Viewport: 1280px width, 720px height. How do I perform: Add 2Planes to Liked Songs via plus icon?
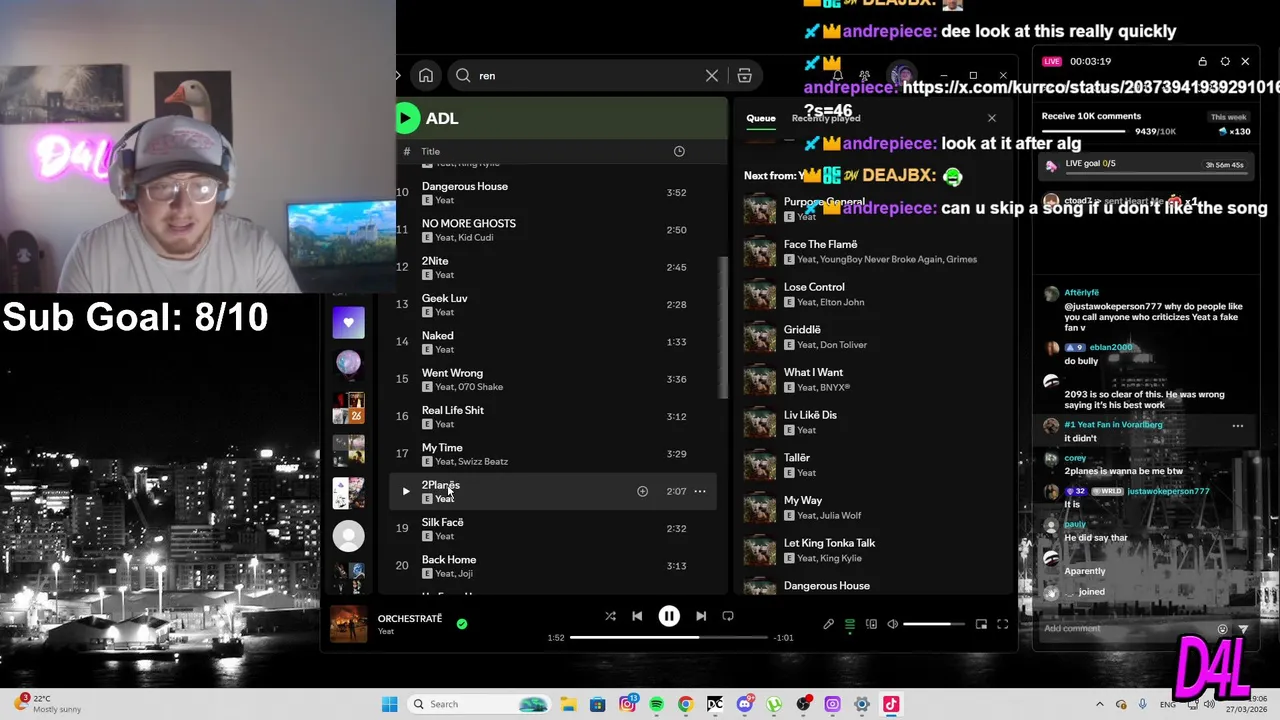pyautogui.click(x=643, y=491)
